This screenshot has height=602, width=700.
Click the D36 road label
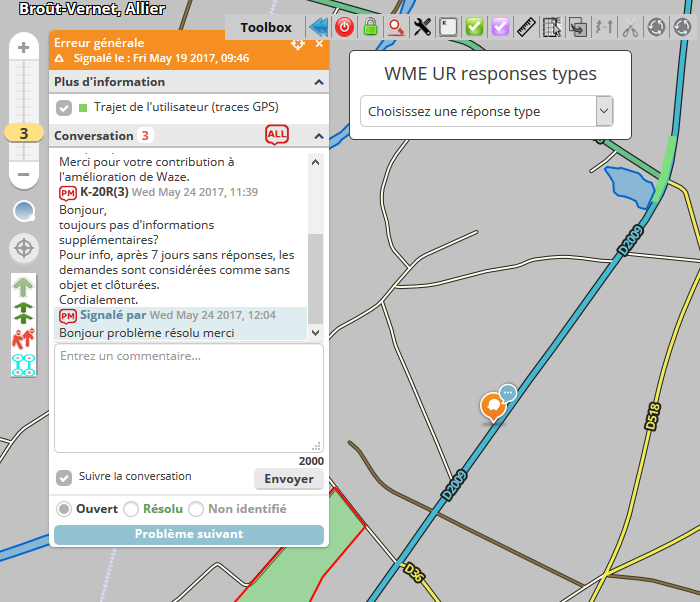[x=413, y=573]
